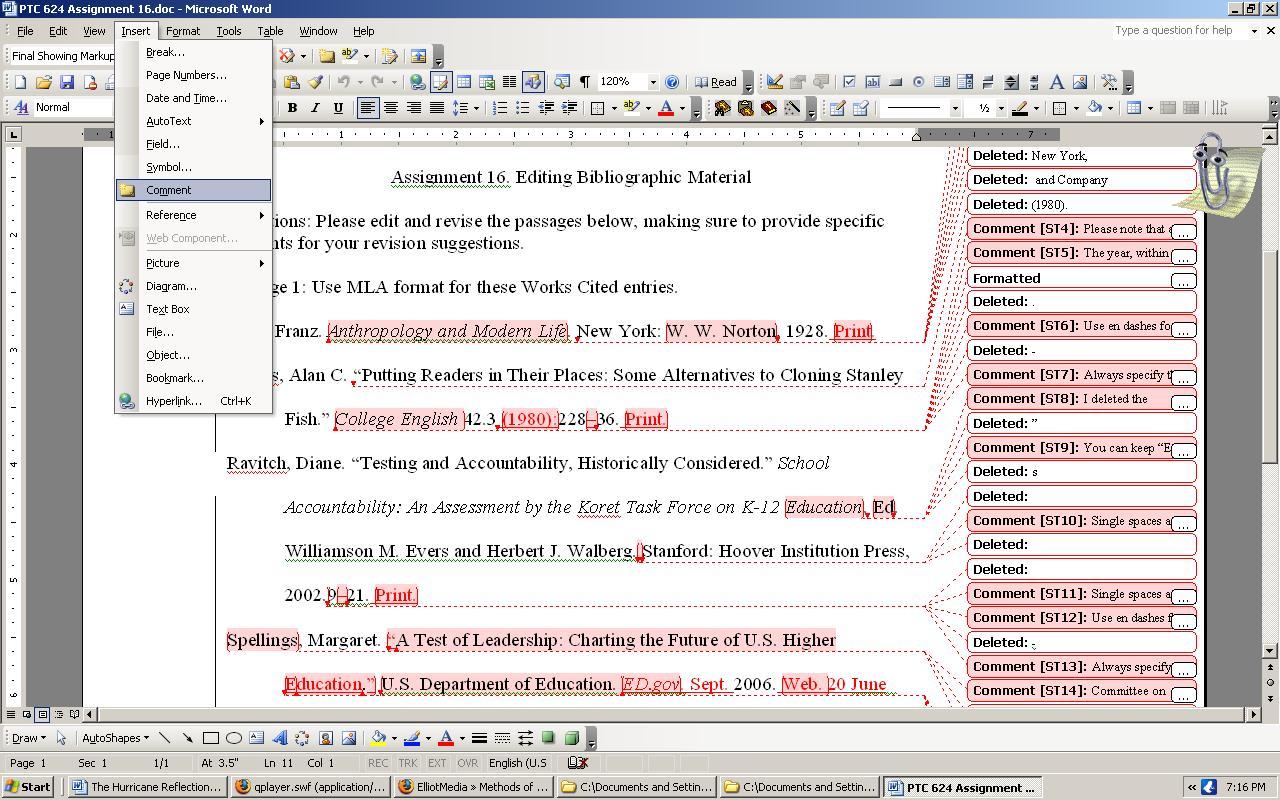
Task: Toggle Show/Hide paragraph marks
Action: [x=584, y=82]
